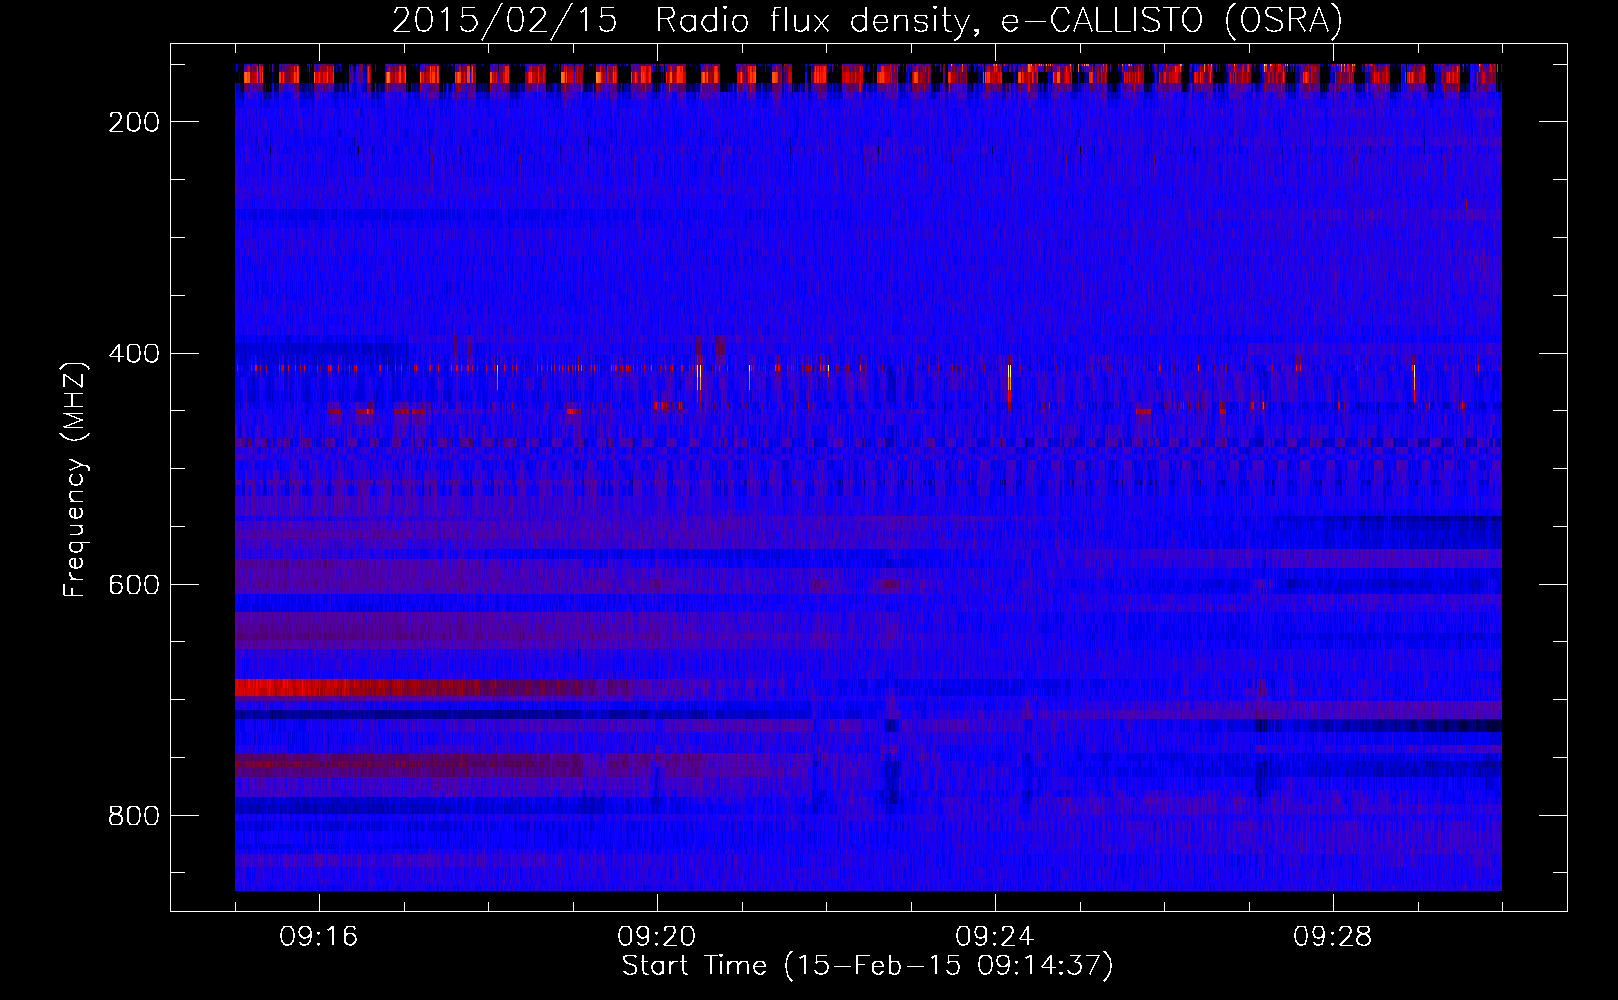Click the 800 frequency tick label
The width and height of the screenshot is (1618, 1000).
point(134,816)
